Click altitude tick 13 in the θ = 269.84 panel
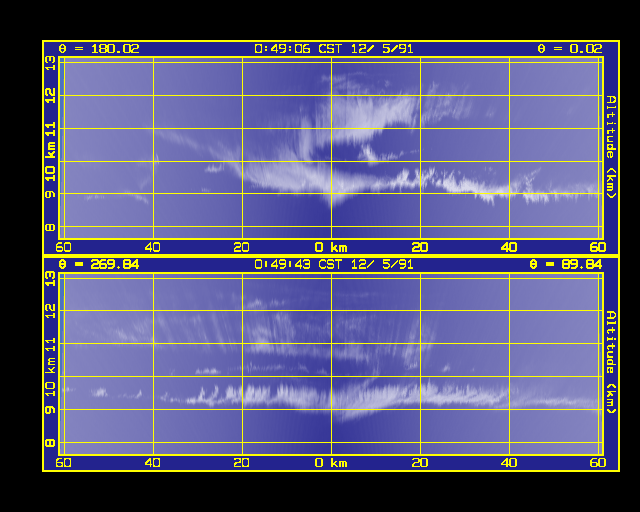This screenshot has height=512, width=640. (50, 278)
